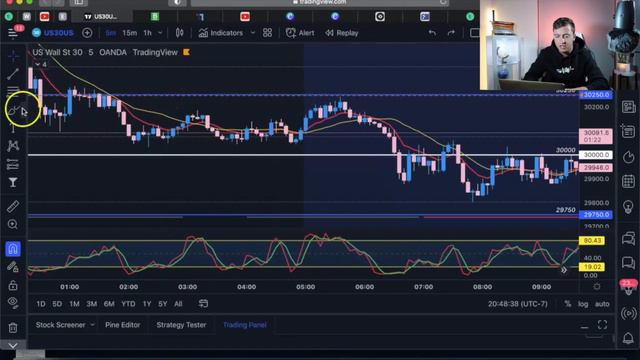The height and width of the screenshot is (360, 640).
Task: Toggle percent scale mode
Action: pyautogui.click(x=568, y=304)
